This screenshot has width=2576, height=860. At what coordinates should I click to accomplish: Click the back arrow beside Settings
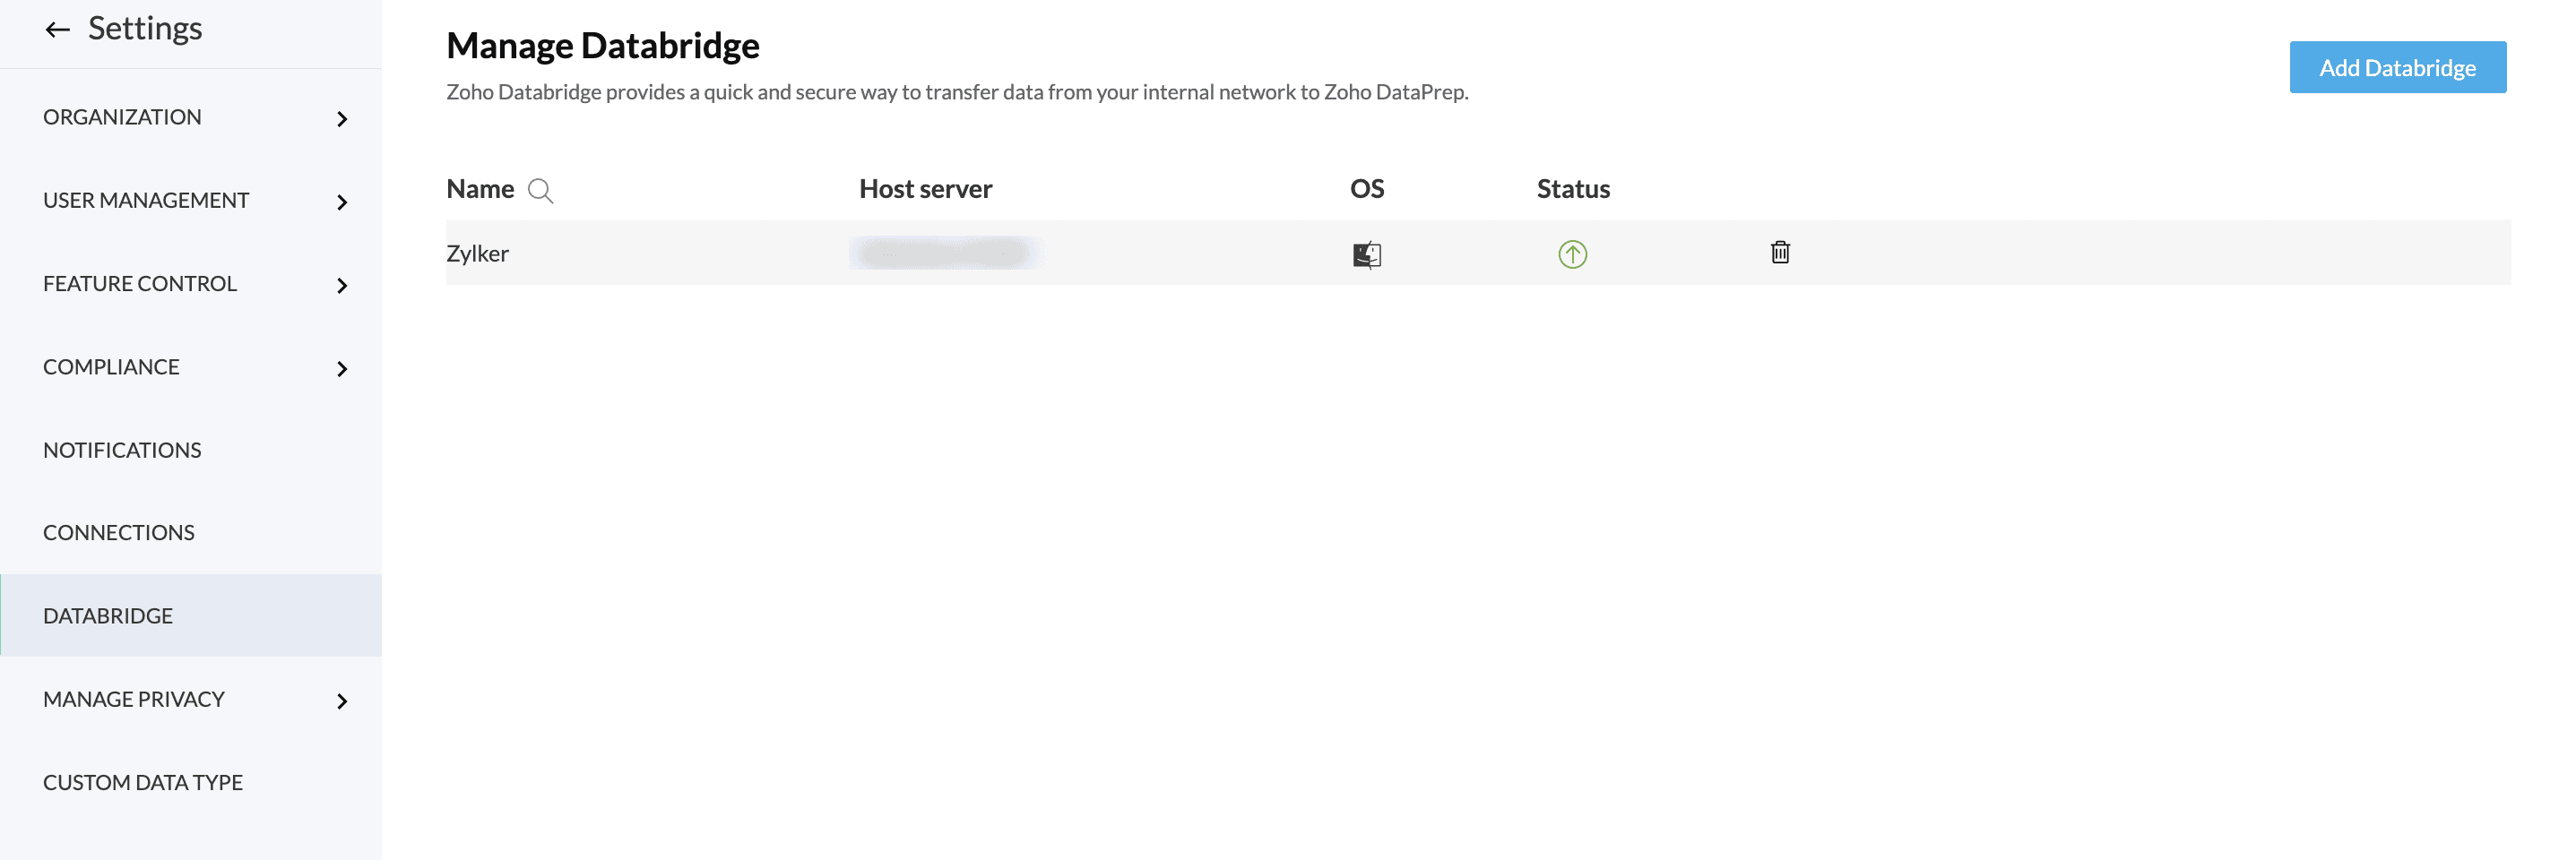[x=57, y=30]
